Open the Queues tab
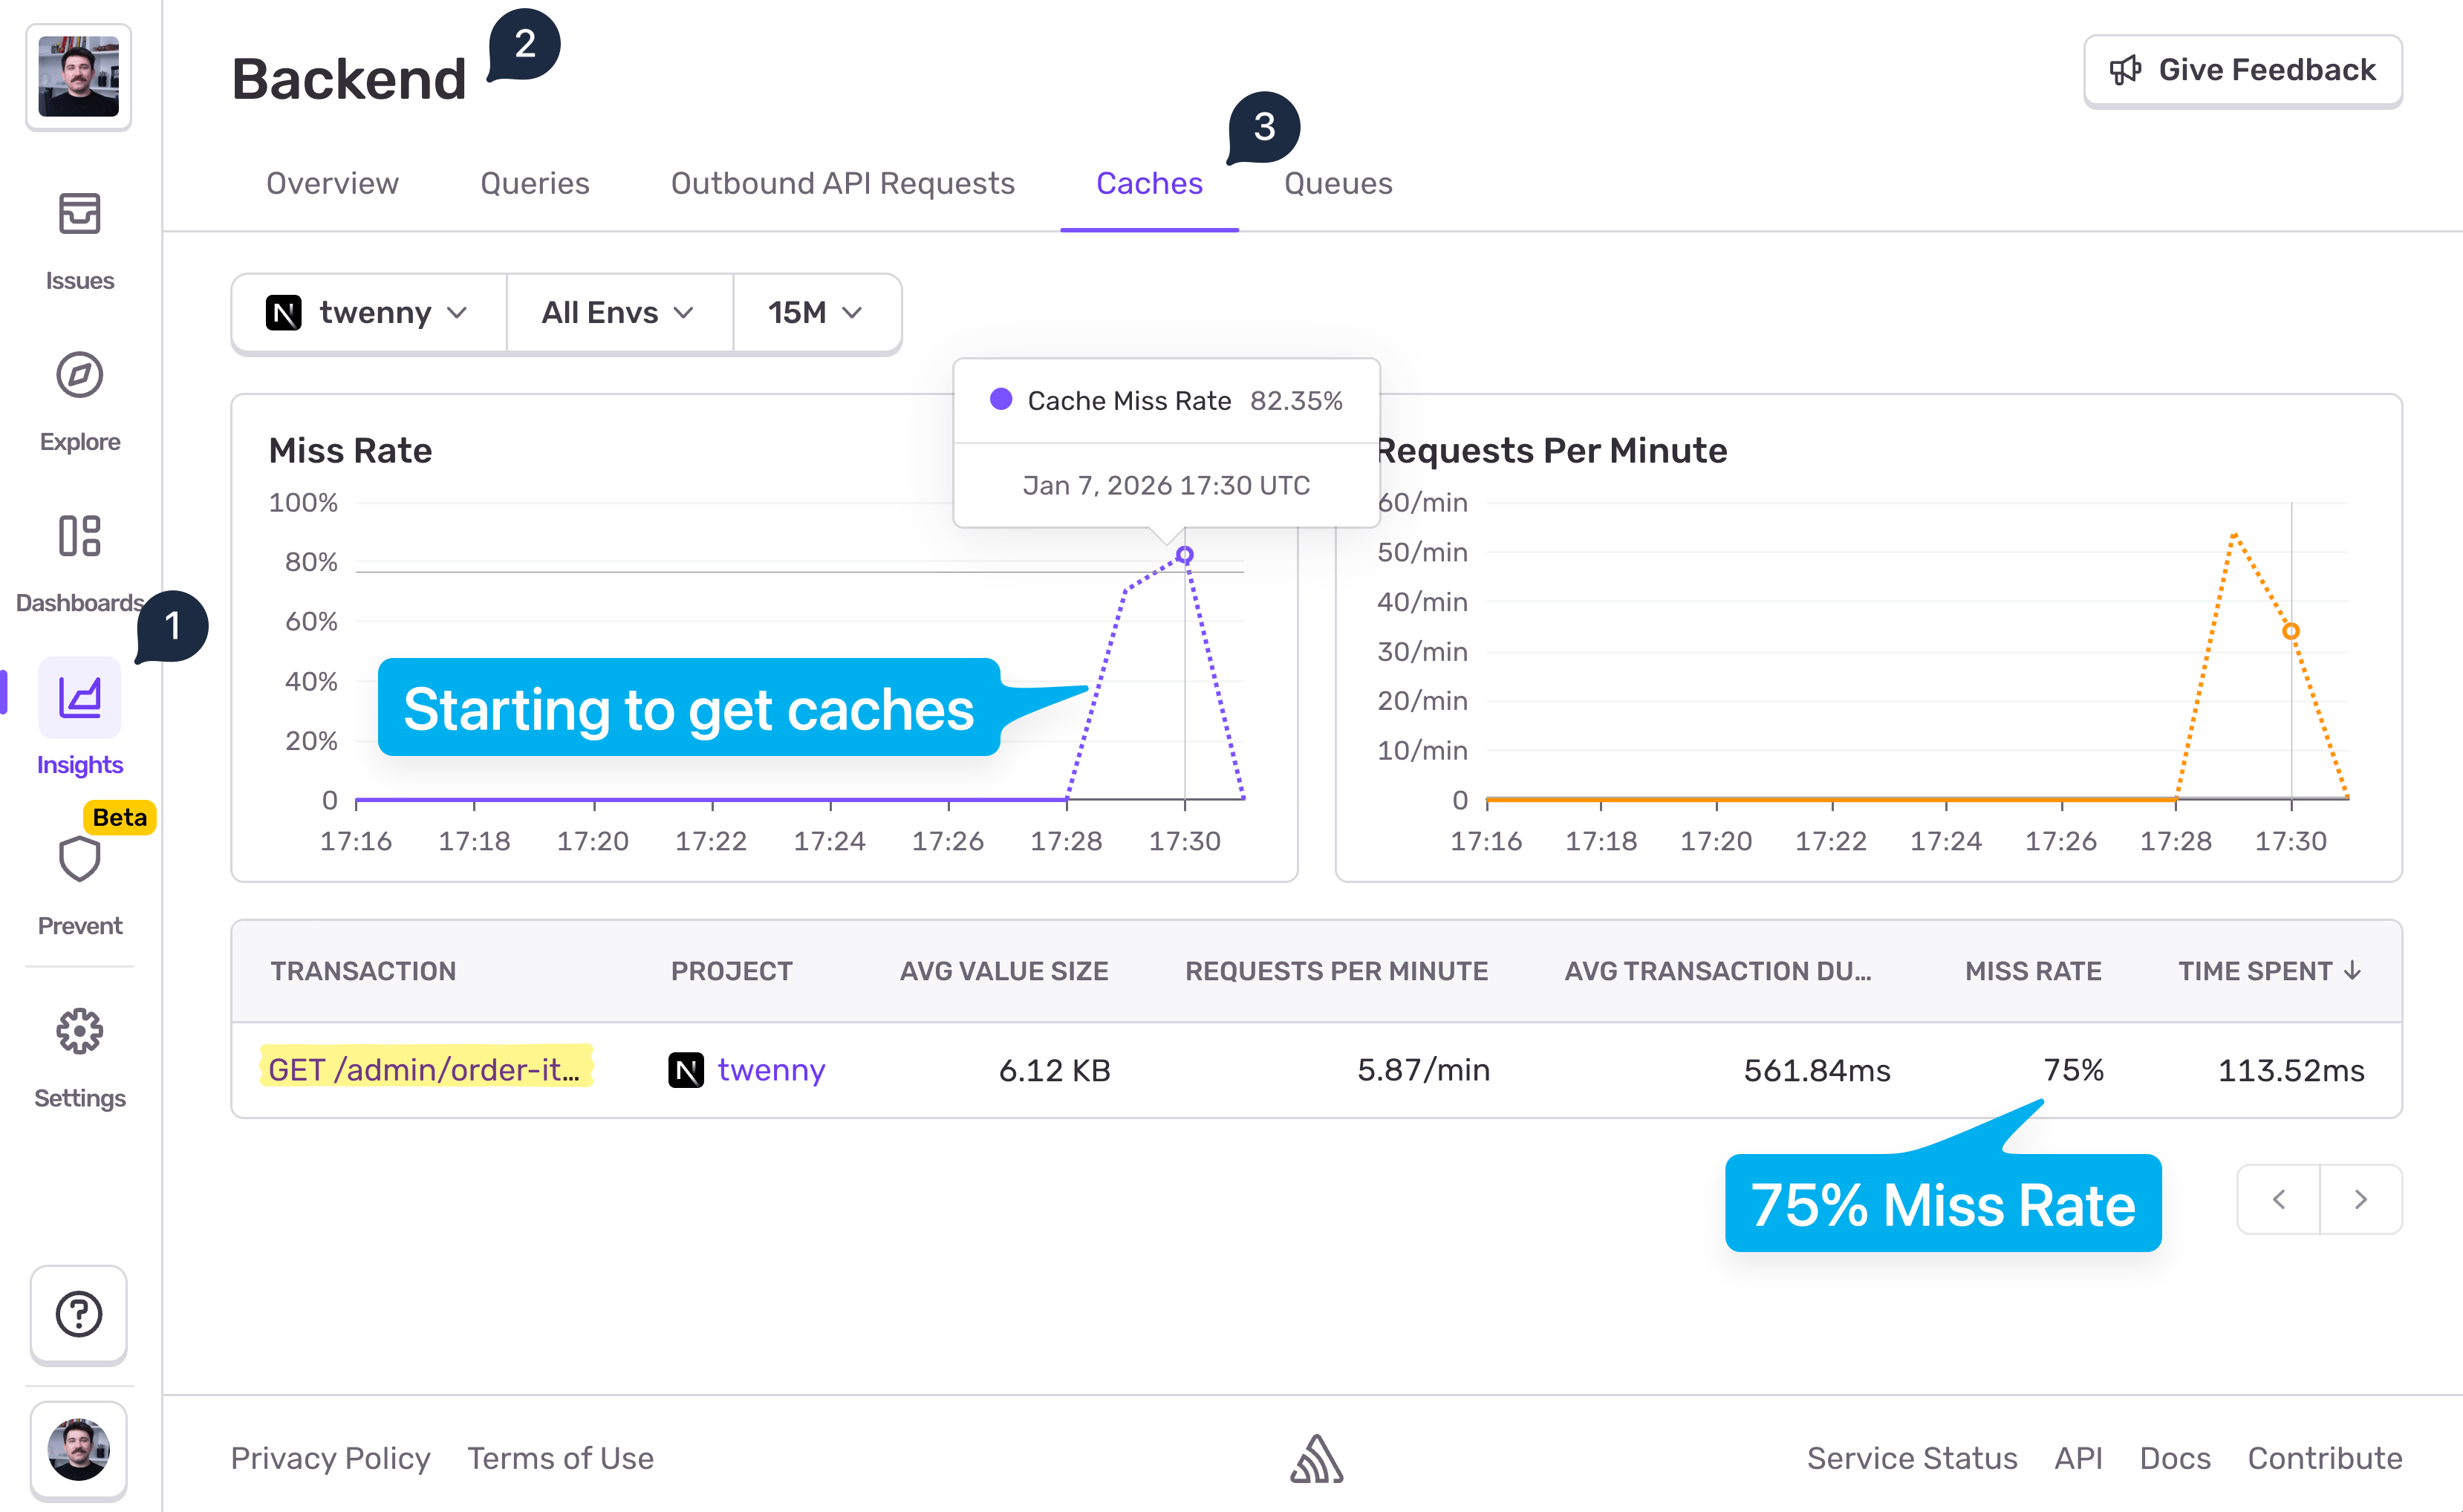Image resolution: width=2463 pixels, height=1512 pixels. pos(1337,183)
